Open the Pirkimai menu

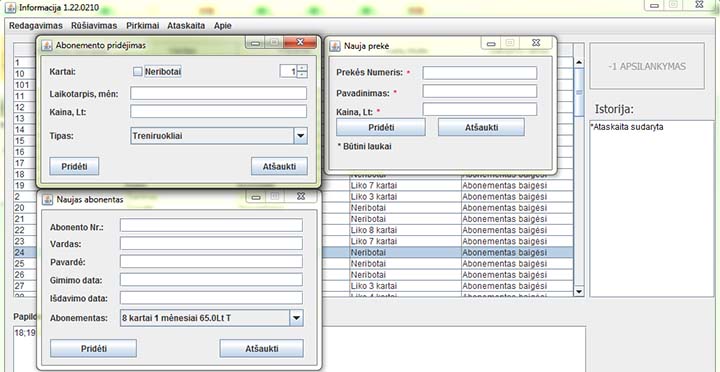point(143,26)
